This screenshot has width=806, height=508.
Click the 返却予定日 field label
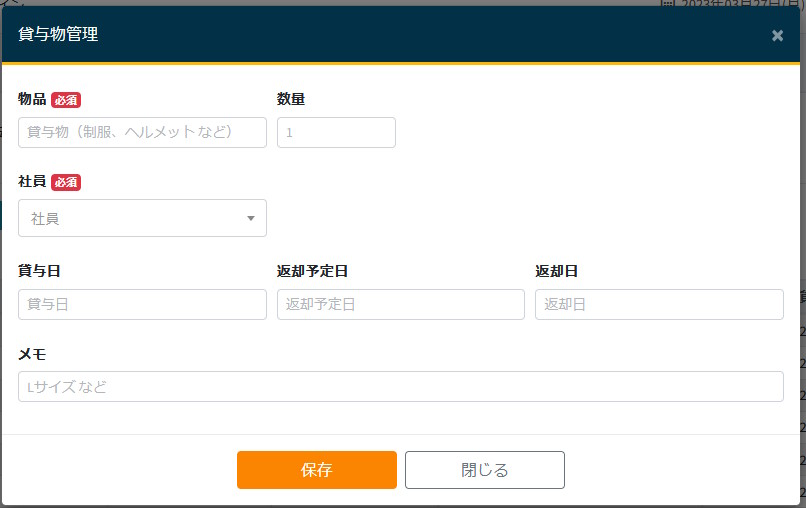312,271
